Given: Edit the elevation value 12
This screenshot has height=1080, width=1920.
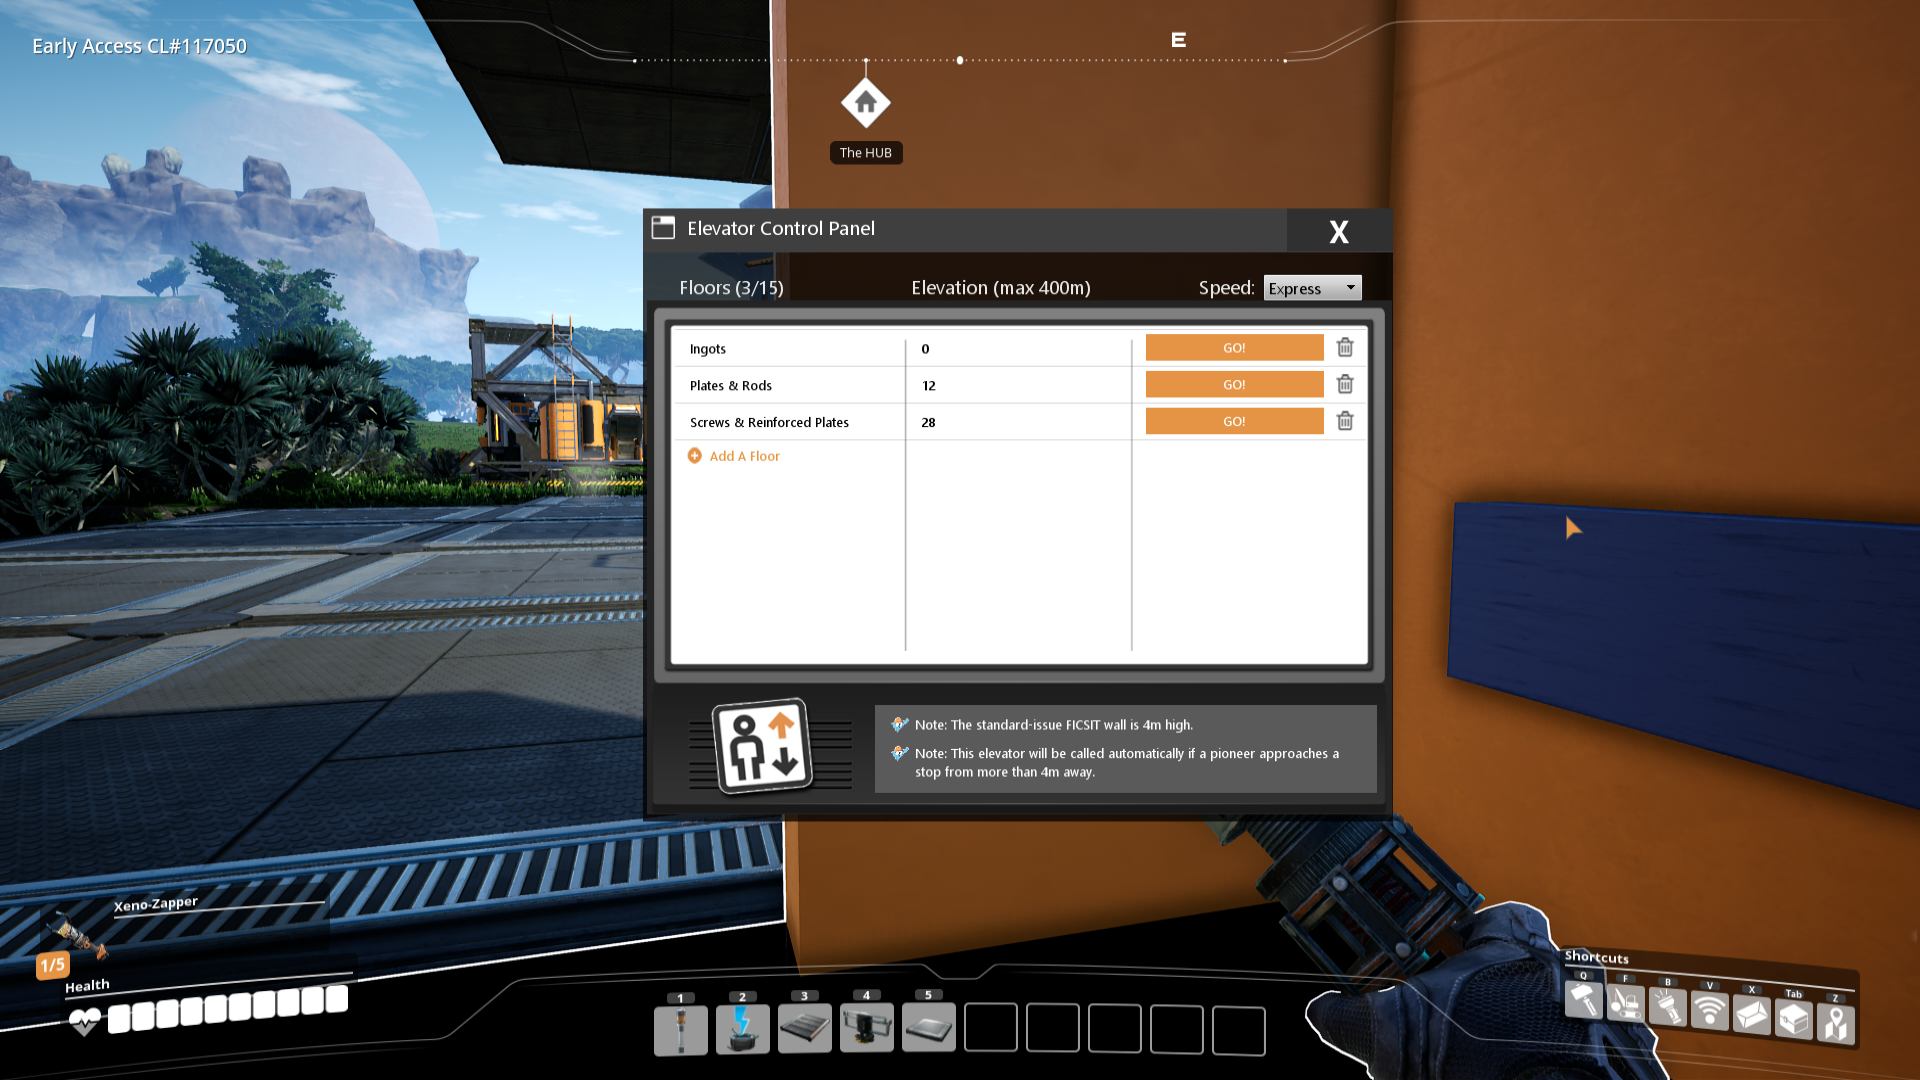Looking at the screenshot, I should click(x=1019, y=386).
